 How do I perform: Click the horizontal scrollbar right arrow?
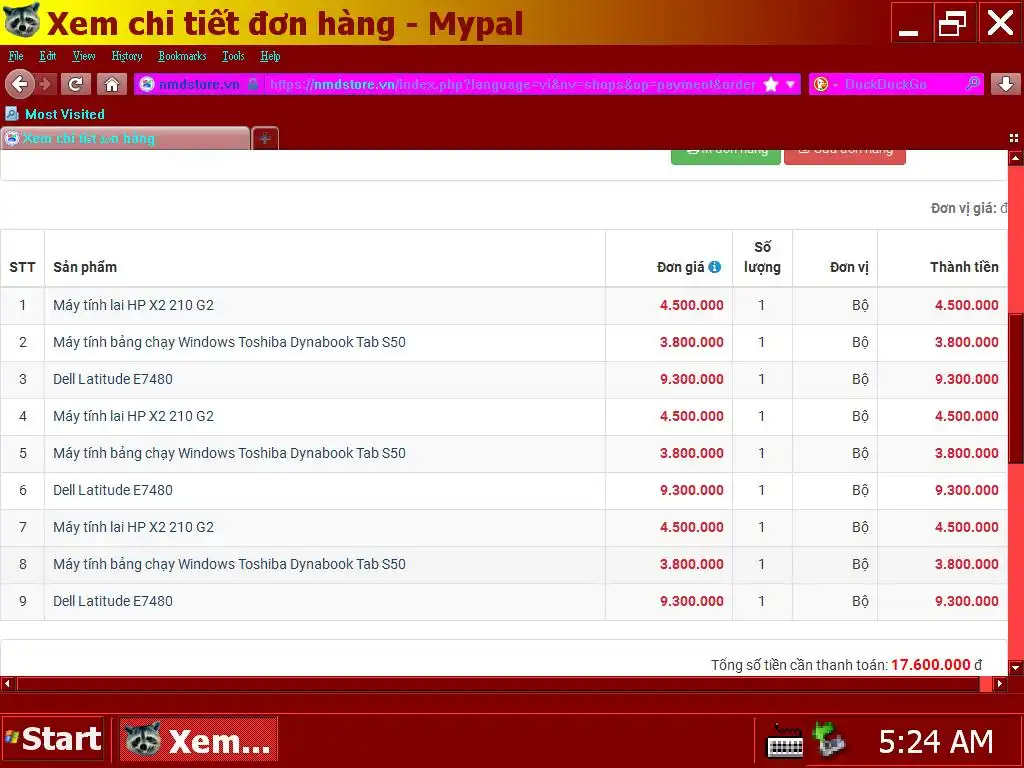1000,684
